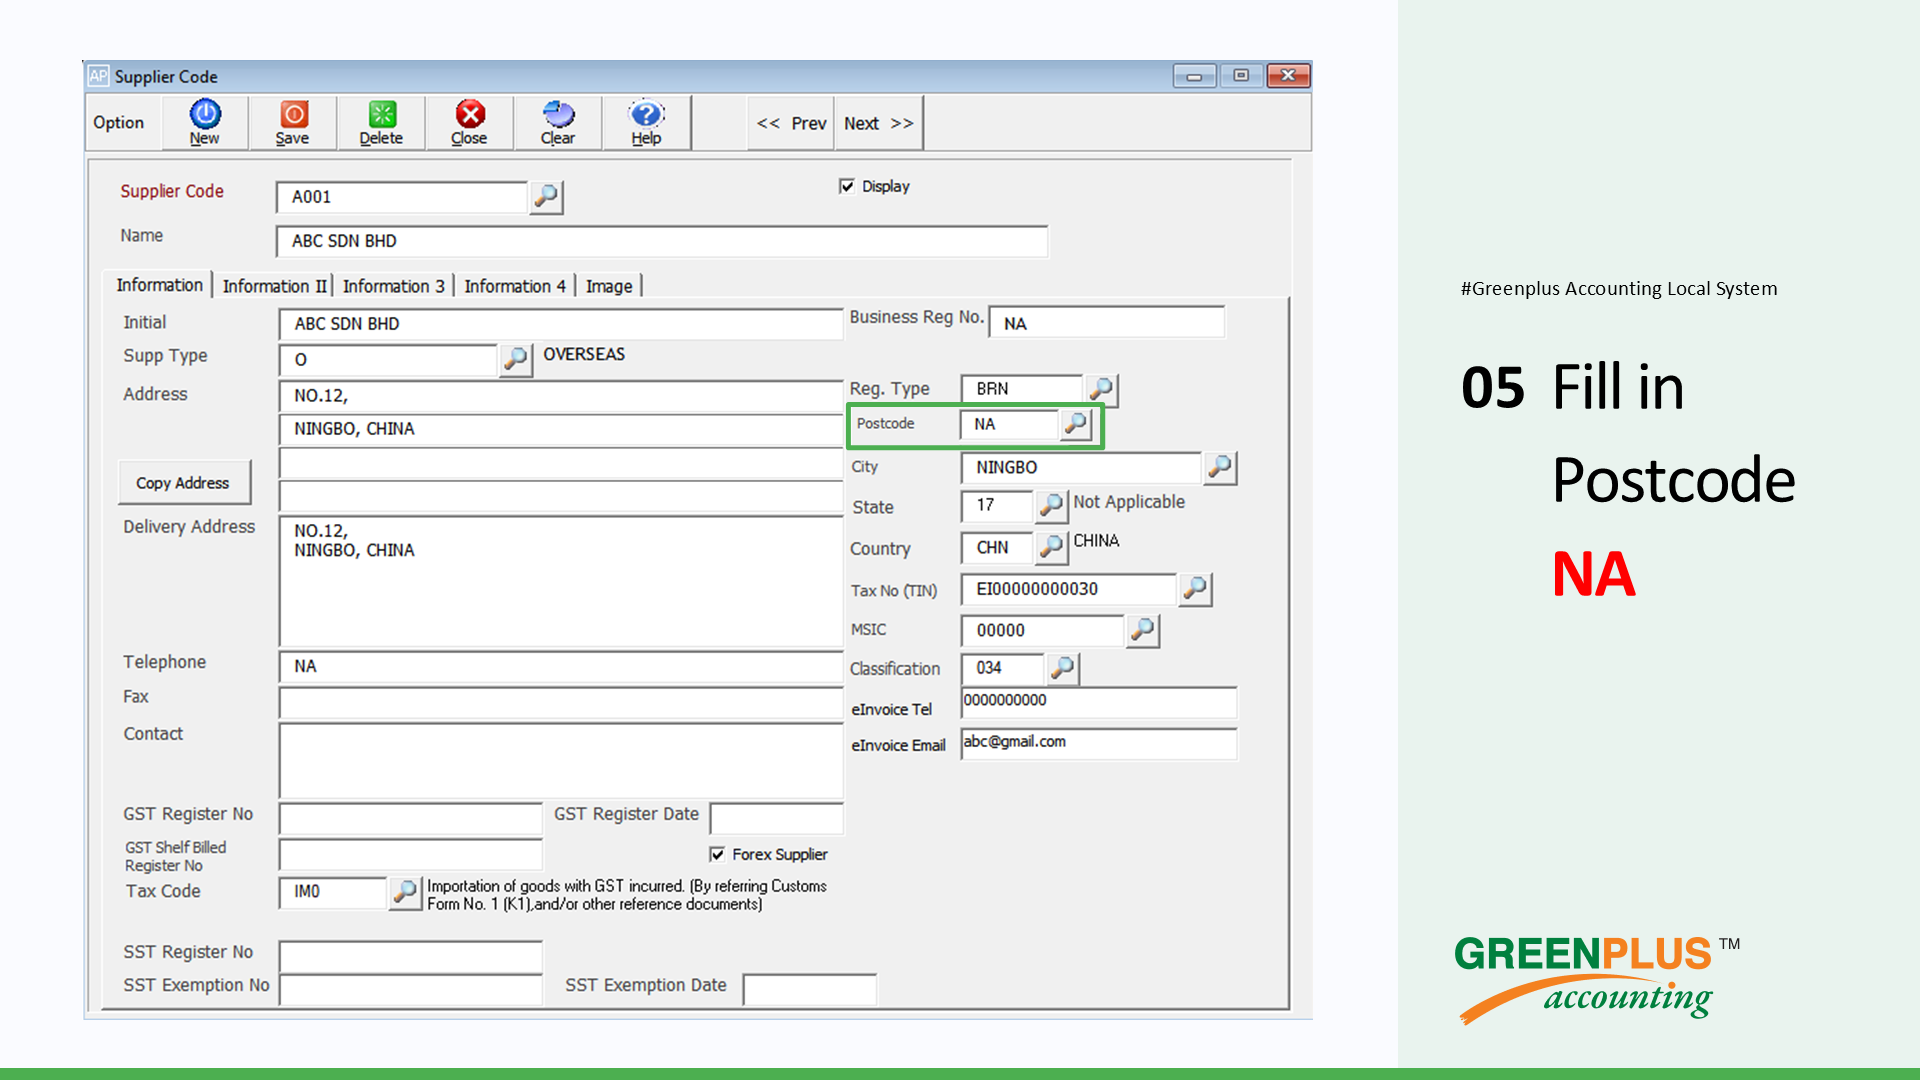Open the Option menu
This screenshot has height=1080, width=1920.
119,123
